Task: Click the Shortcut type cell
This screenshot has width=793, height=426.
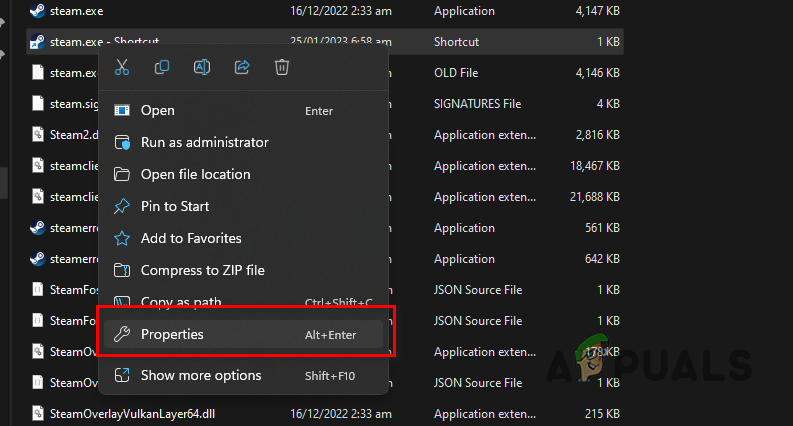Action: (x=456, y=41)
